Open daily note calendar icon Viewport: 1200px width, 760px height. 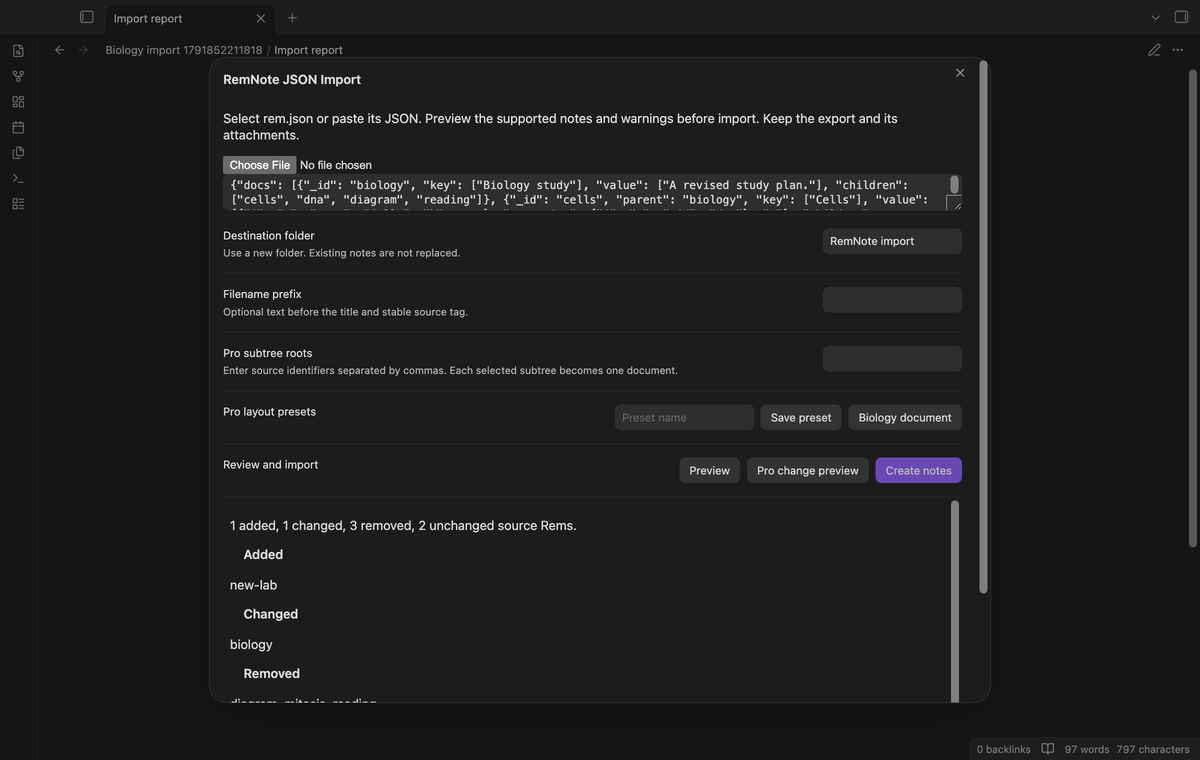coord(18,127)
